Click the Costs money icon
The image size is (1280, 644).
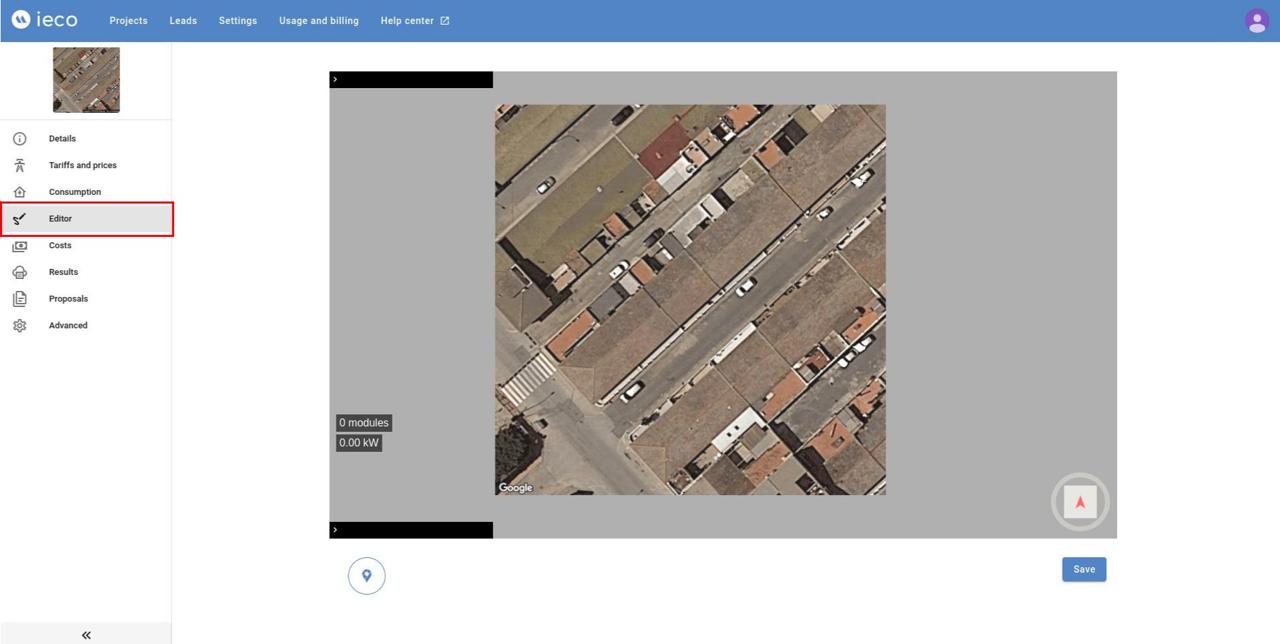coord(19,245)
